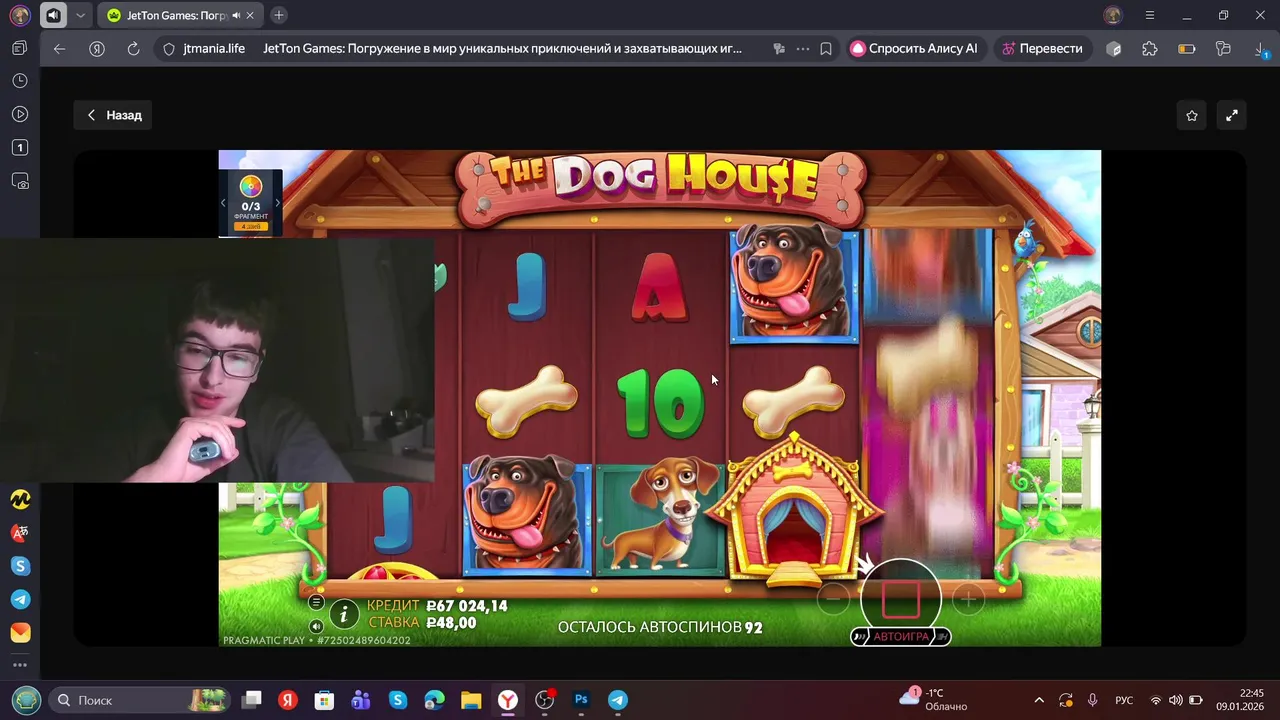Viewport: 1280px width, 720px height.
Task: Switch the РУС input language indicator
Action: pos(1124,700)
